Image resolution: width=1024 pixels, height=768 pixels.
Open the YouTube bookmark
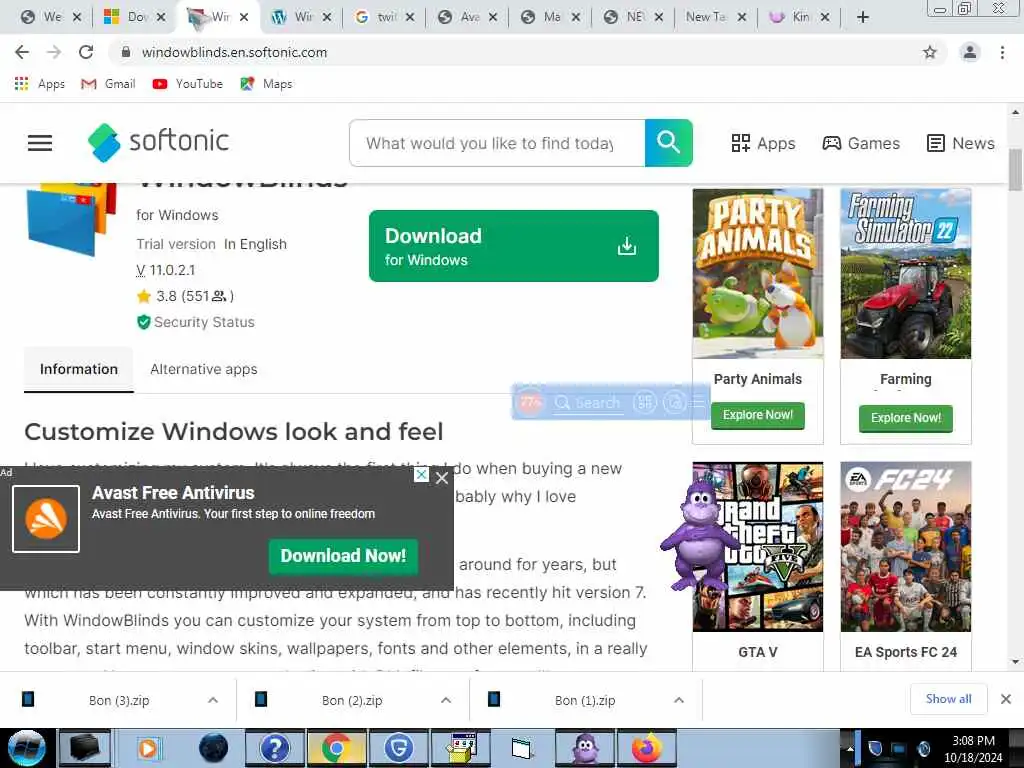click(187, 84)
